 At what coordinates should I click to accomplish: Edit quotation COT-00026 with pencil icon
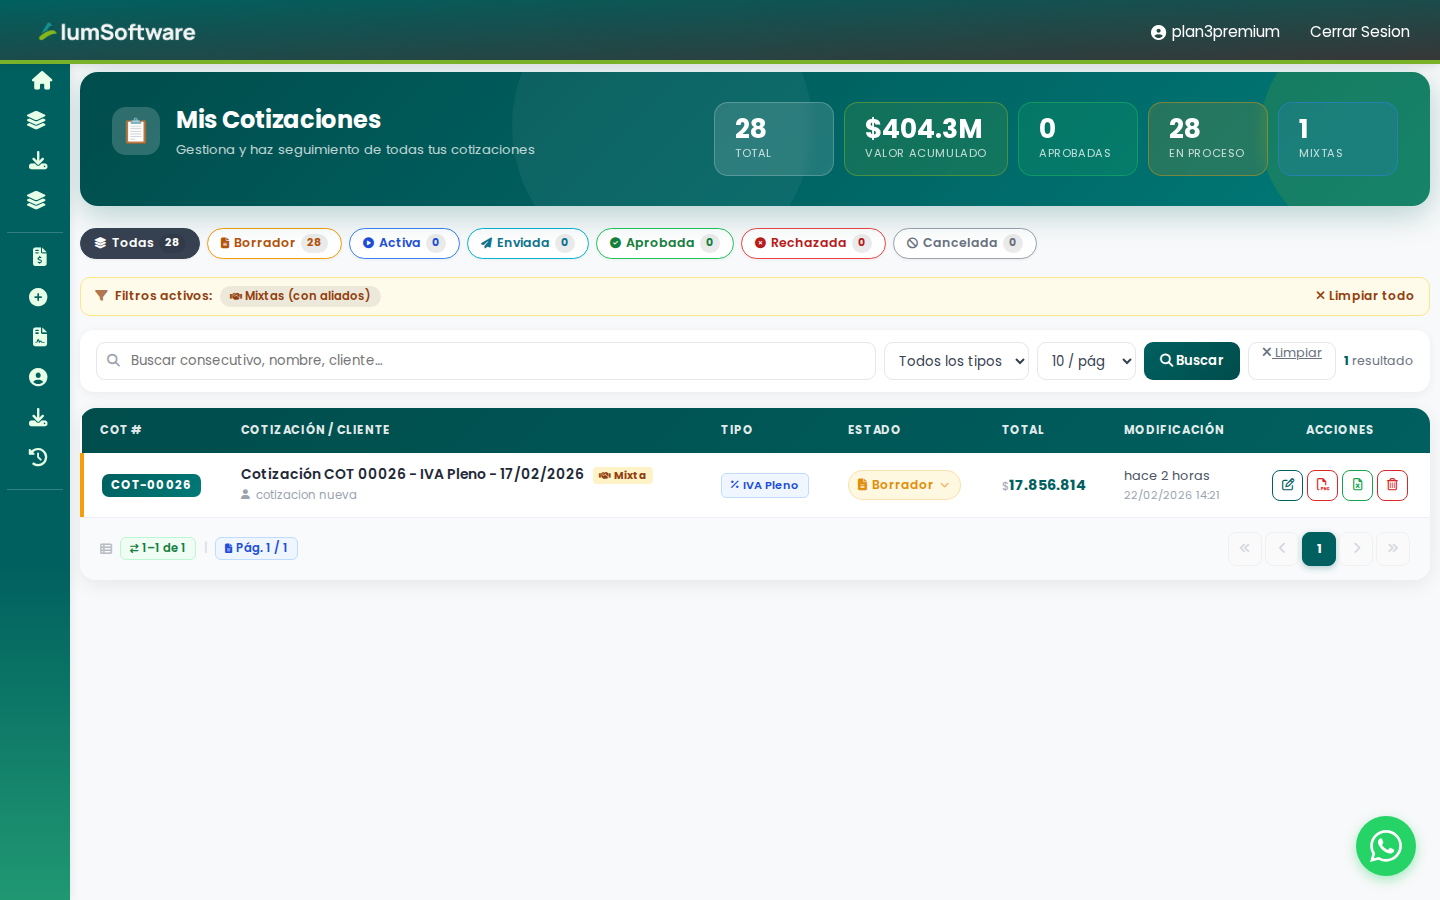(x=1287, y=485)
